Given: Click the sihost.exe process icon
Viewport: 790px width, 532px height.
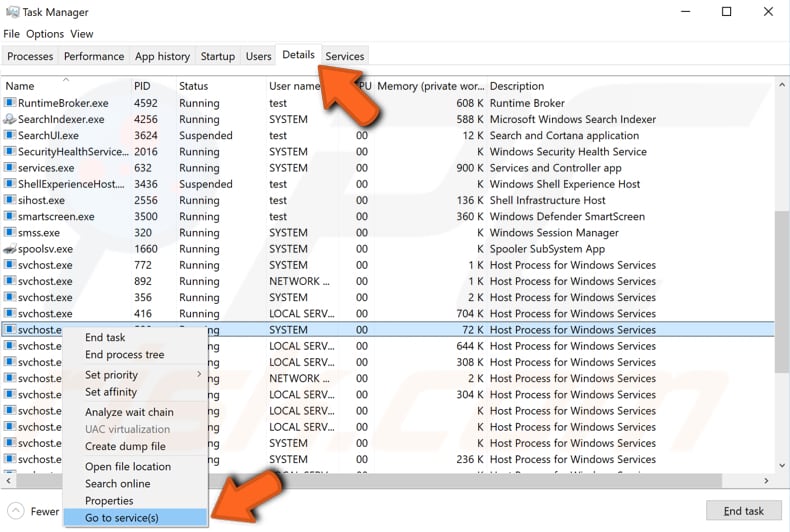Looking at the screenshot, I should (10, 200).
